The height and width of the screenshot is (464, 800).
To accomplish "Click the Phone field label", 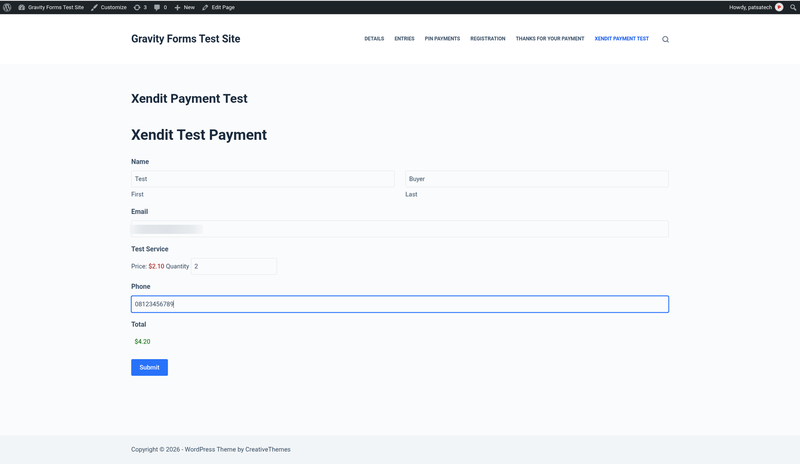I will [141, 286].
